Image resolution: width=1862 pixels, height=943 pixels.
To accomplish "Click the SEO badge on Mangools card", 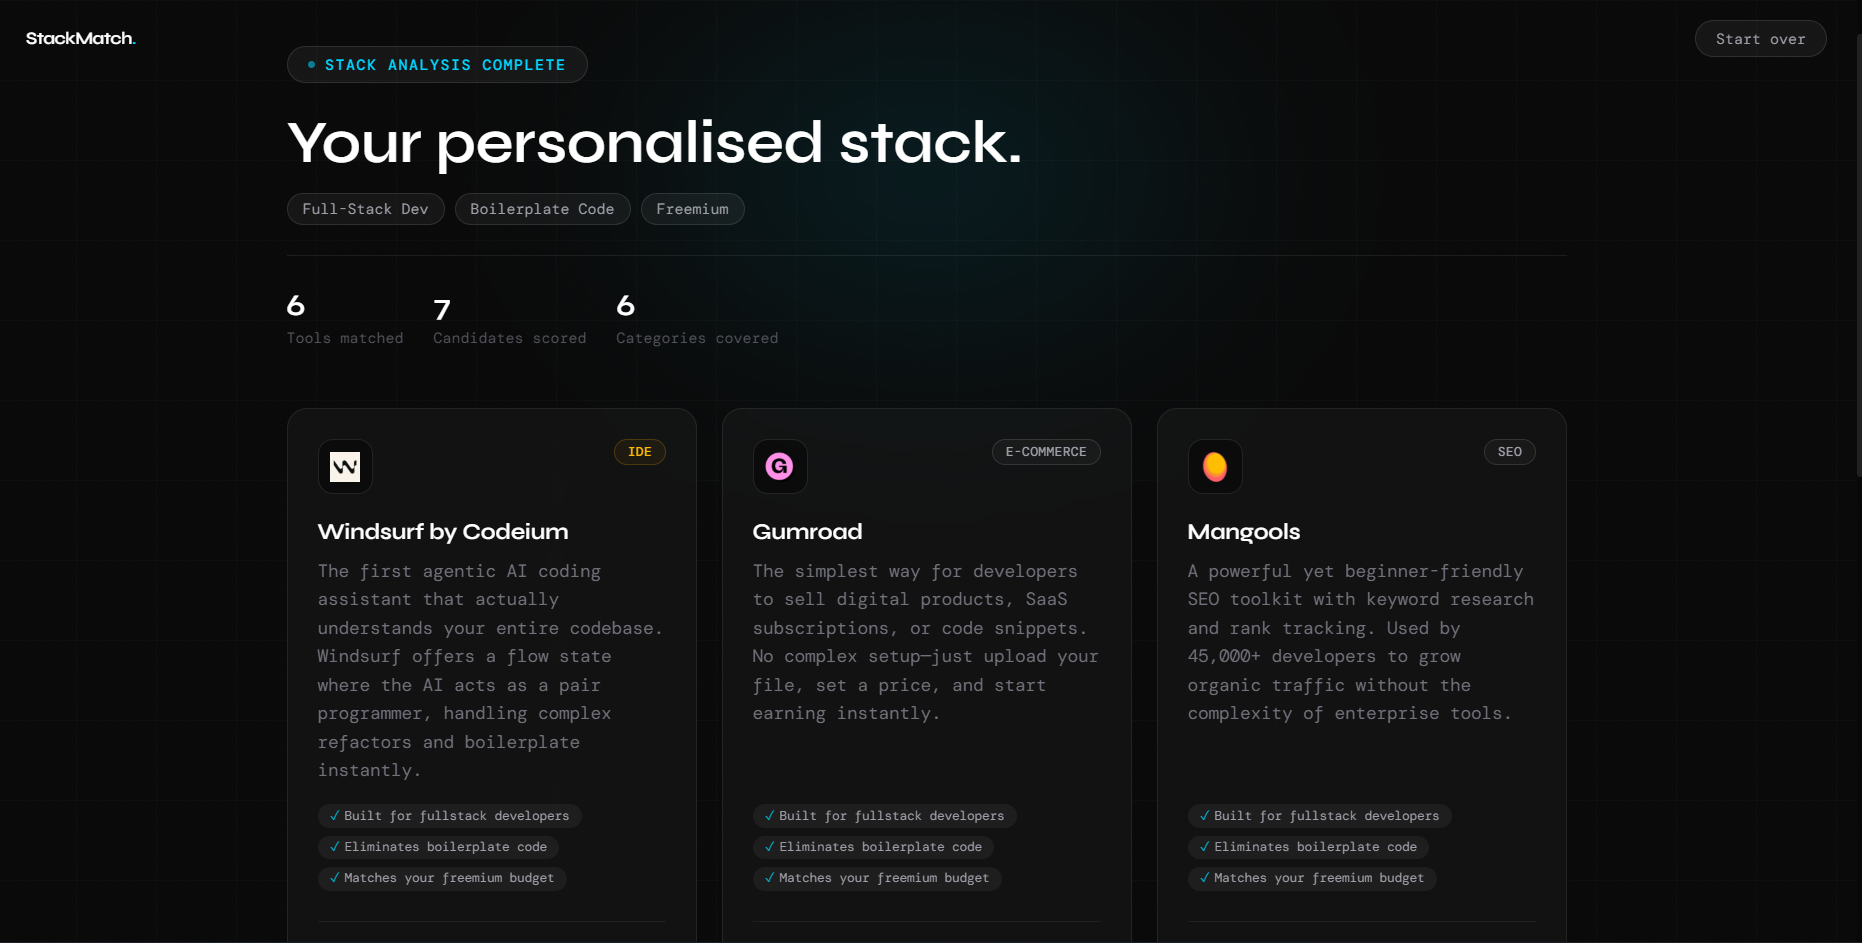I will (1509, 451).
